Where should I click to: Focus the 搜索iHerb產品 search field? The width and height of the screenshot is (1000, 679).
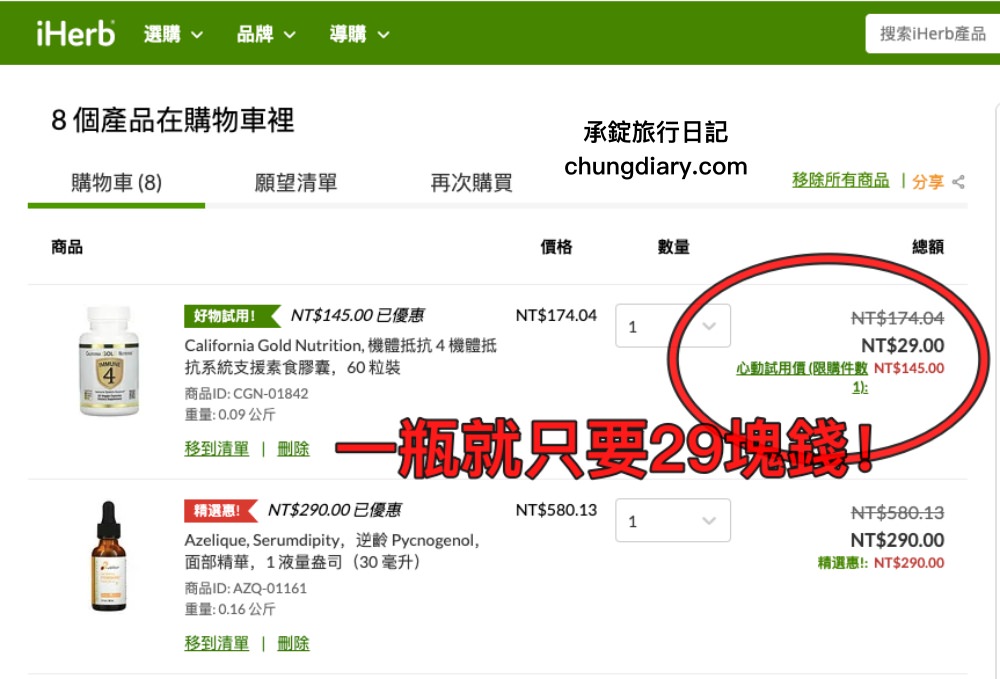[x=932, y=34]
